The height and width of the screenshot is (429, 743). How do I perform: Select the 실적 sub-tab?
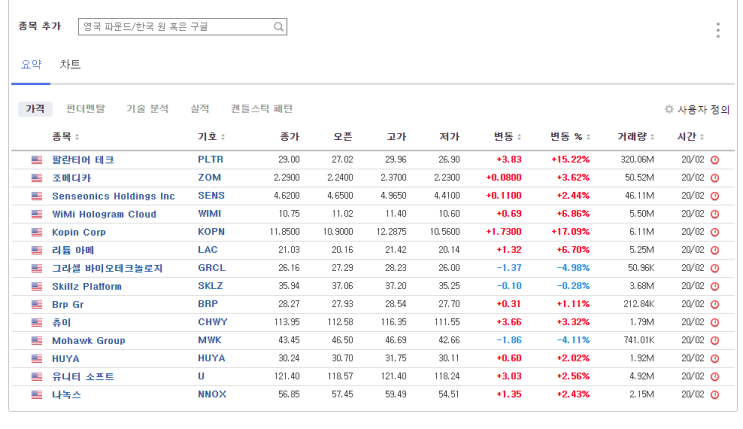tap(200, 109)
